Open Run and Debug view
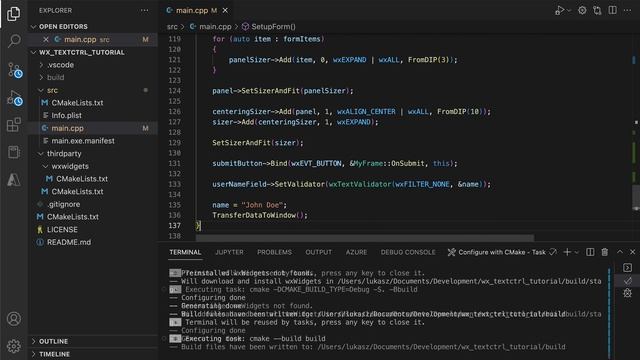 (x=15, y=98)
